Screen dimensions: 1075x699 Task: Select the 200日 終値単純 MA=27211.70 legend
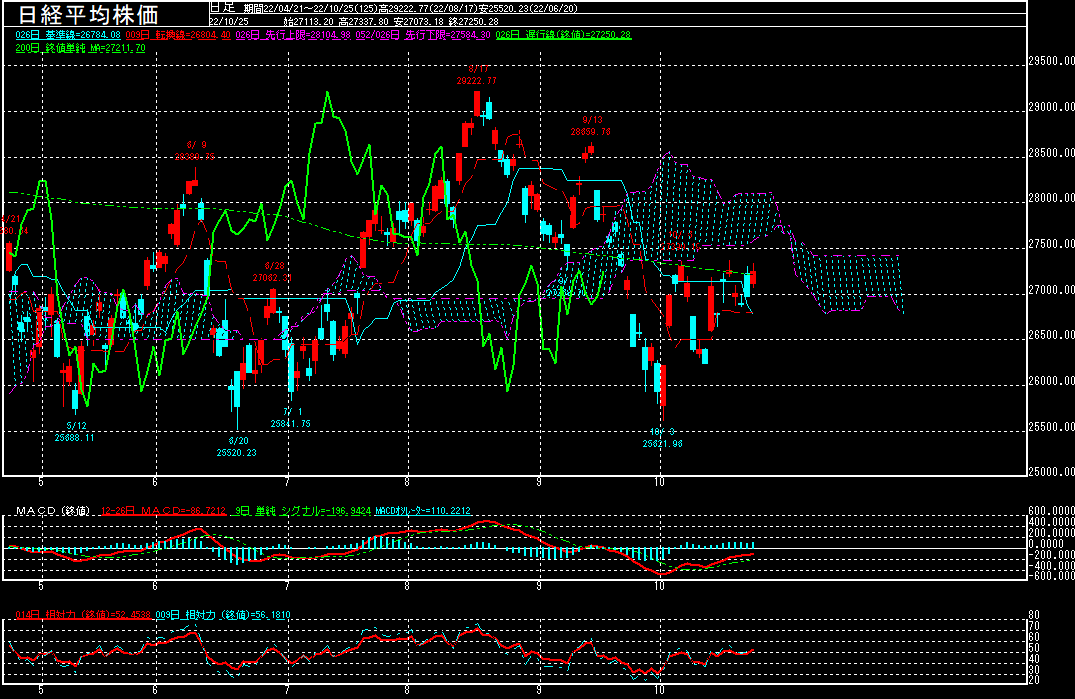click(x=80, y=48)
